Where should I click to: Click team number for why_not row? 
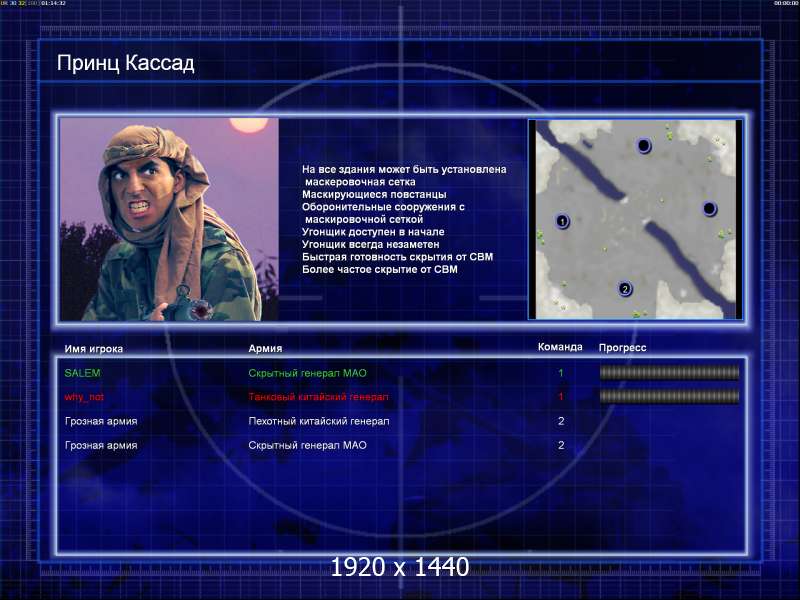561,397
